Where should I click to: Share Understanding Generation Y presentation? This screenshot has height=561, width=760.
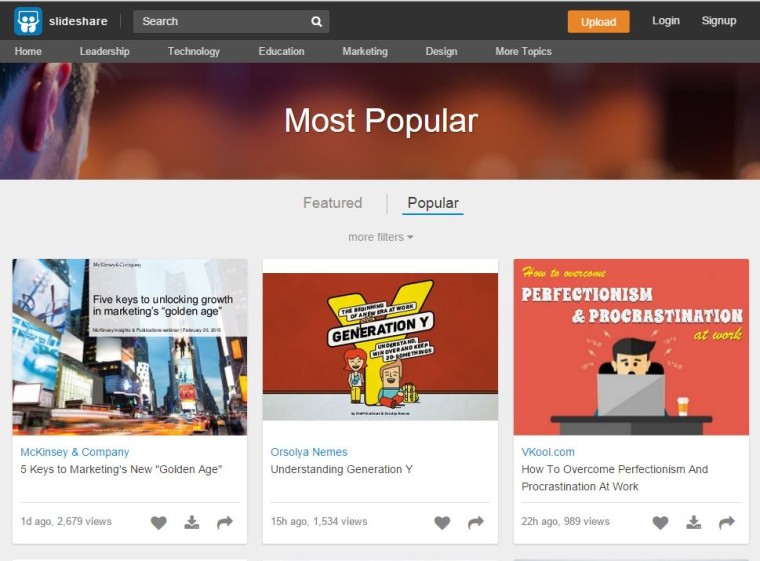pos(476,522)
